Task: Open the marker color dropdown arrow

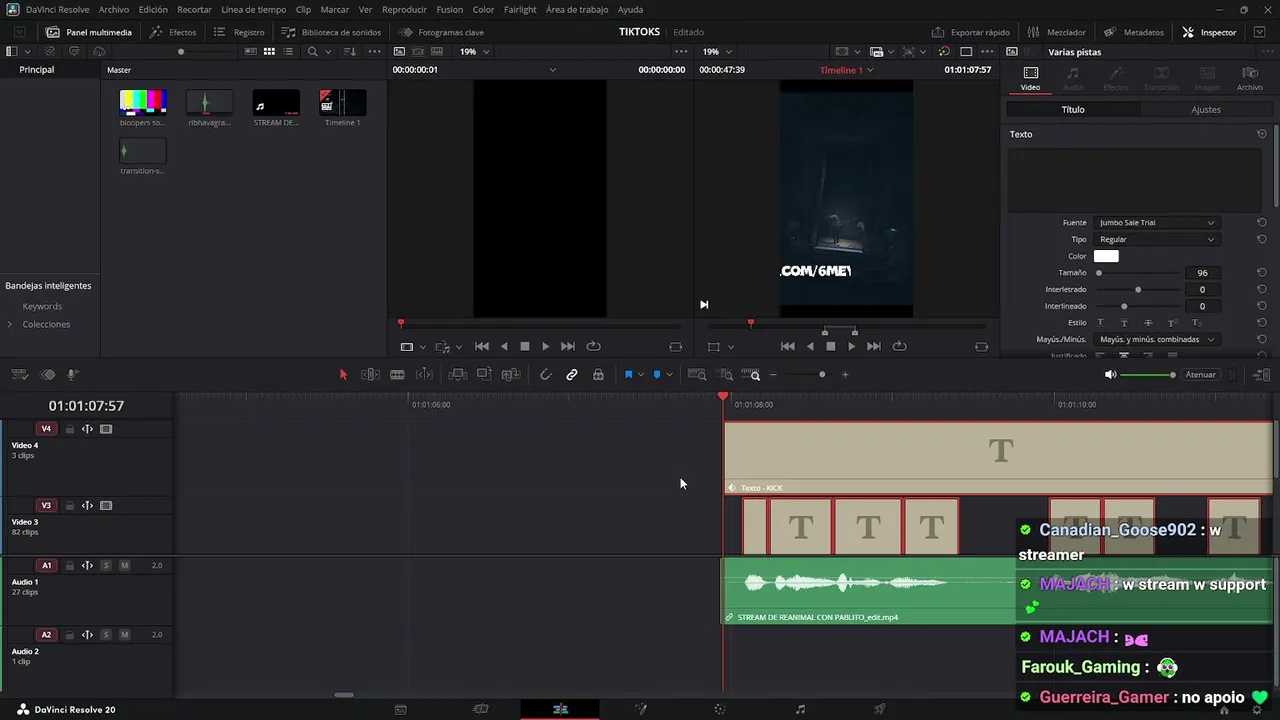Action: pyautogui.click(x=669, y=374)
